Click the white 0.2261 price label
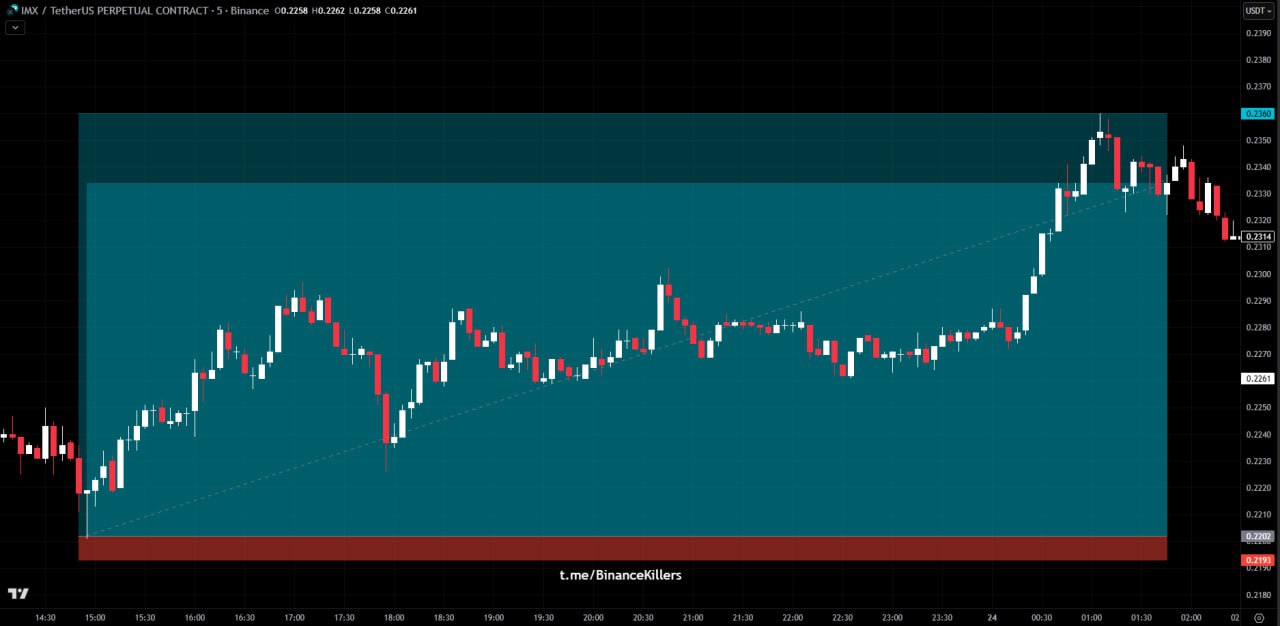Viewport: 1280px width, 626px height. [x=1257, y=379]
